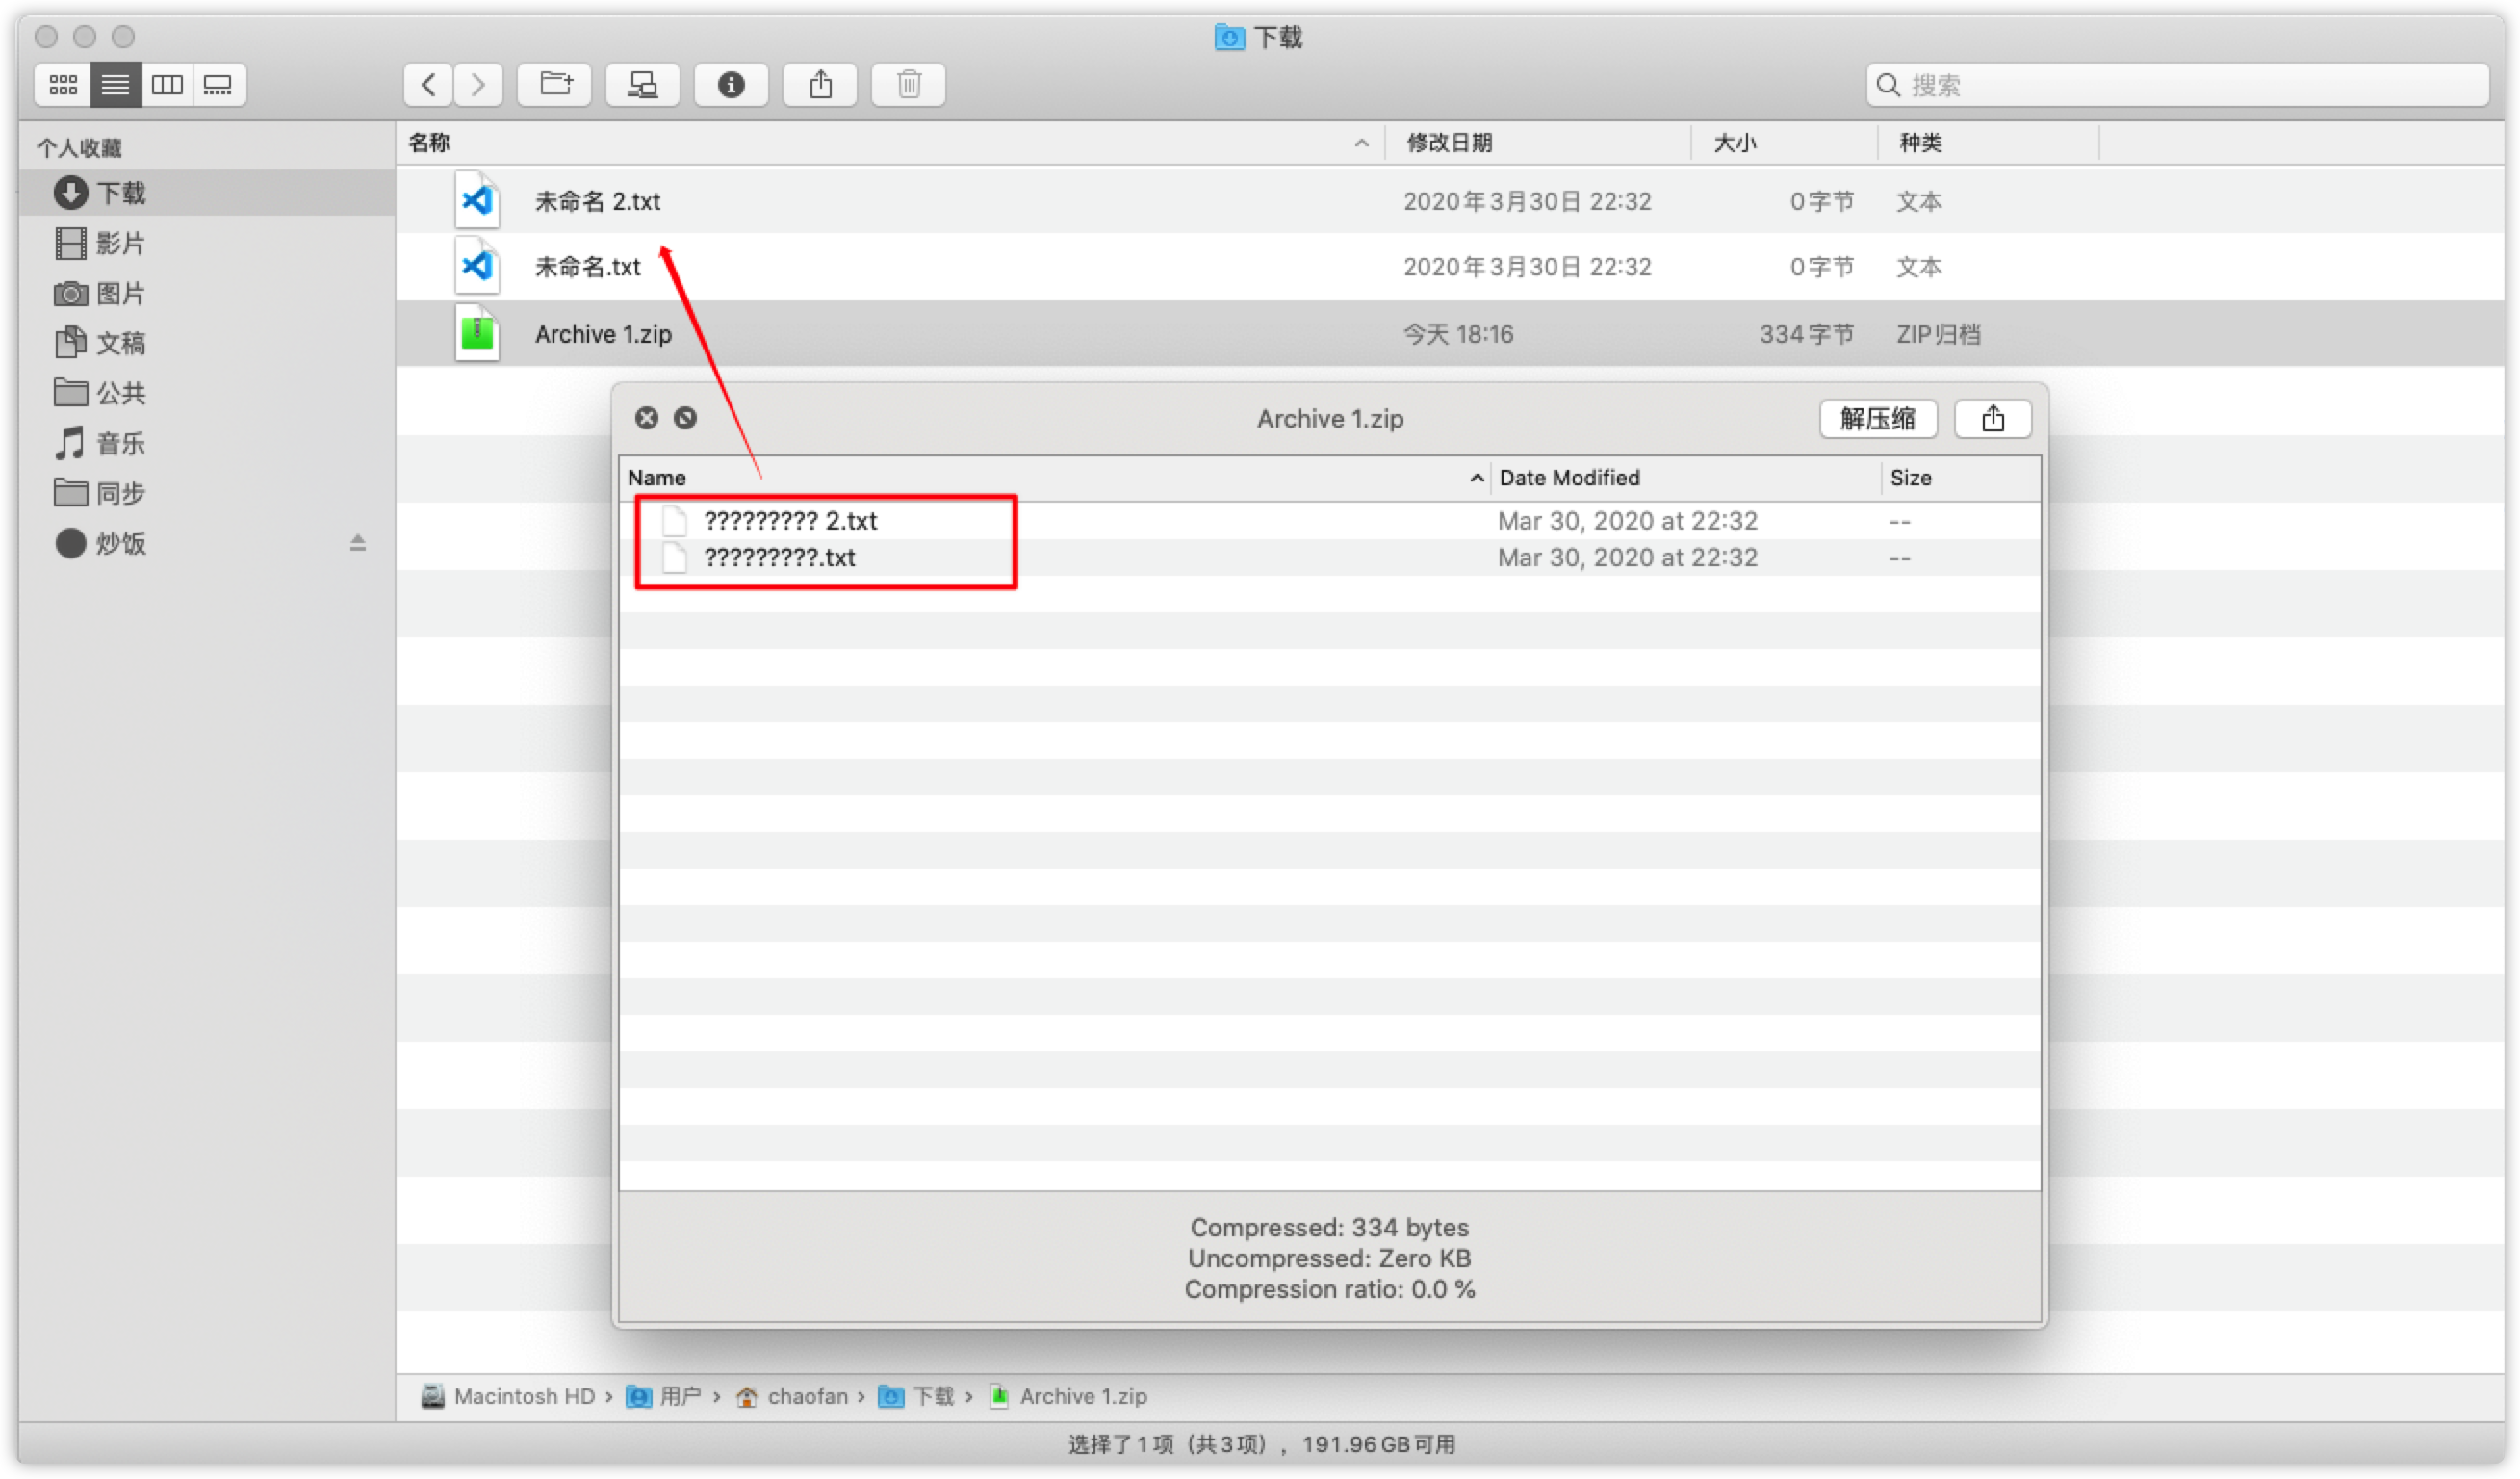This screenshot has width=2520, height=1479.
Task: Eject the 炒饭 volume
Action: [x=358, y=543]
